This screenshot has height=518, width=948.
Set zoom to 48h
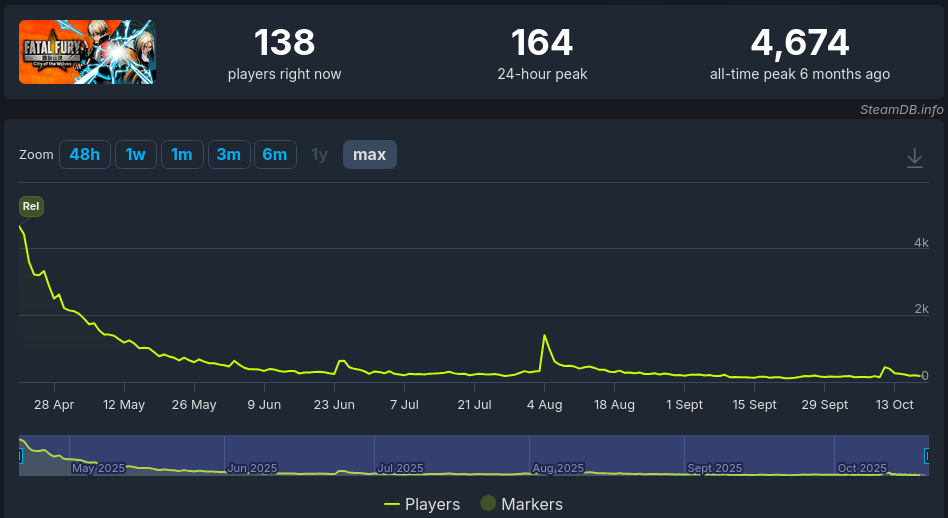point(85,154)
